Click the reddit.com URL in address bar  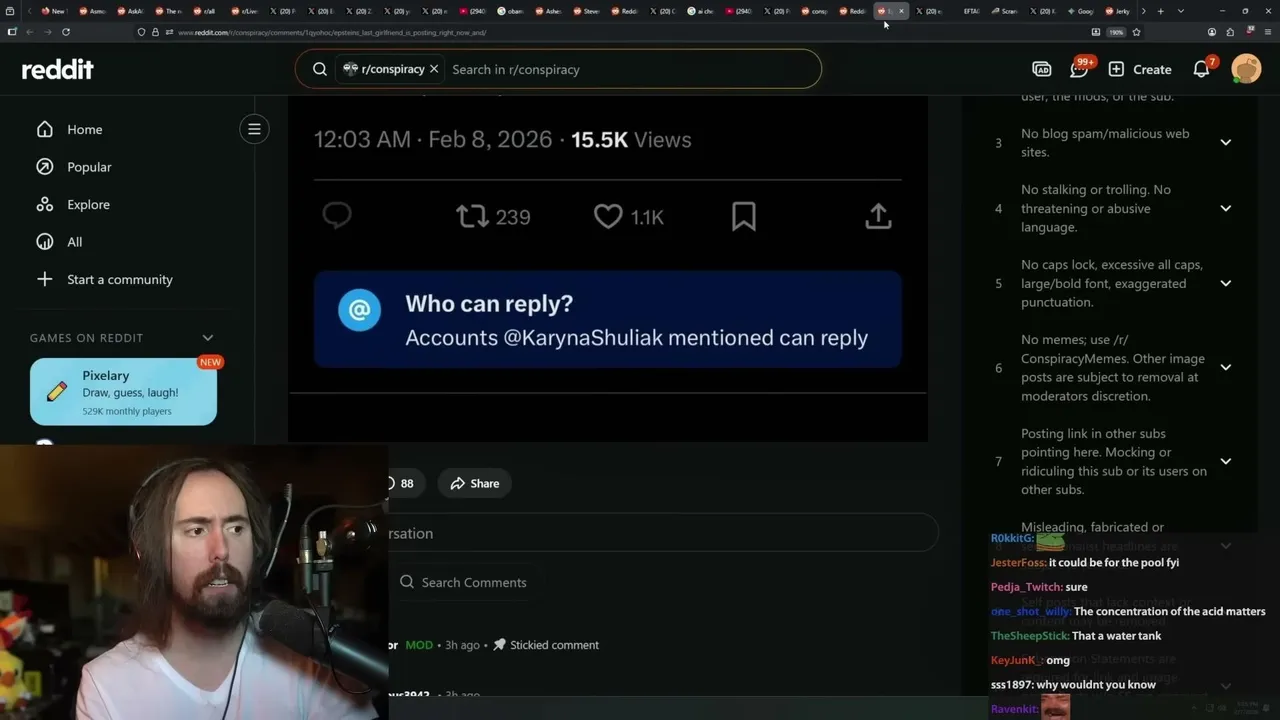(x=332, y=32)
